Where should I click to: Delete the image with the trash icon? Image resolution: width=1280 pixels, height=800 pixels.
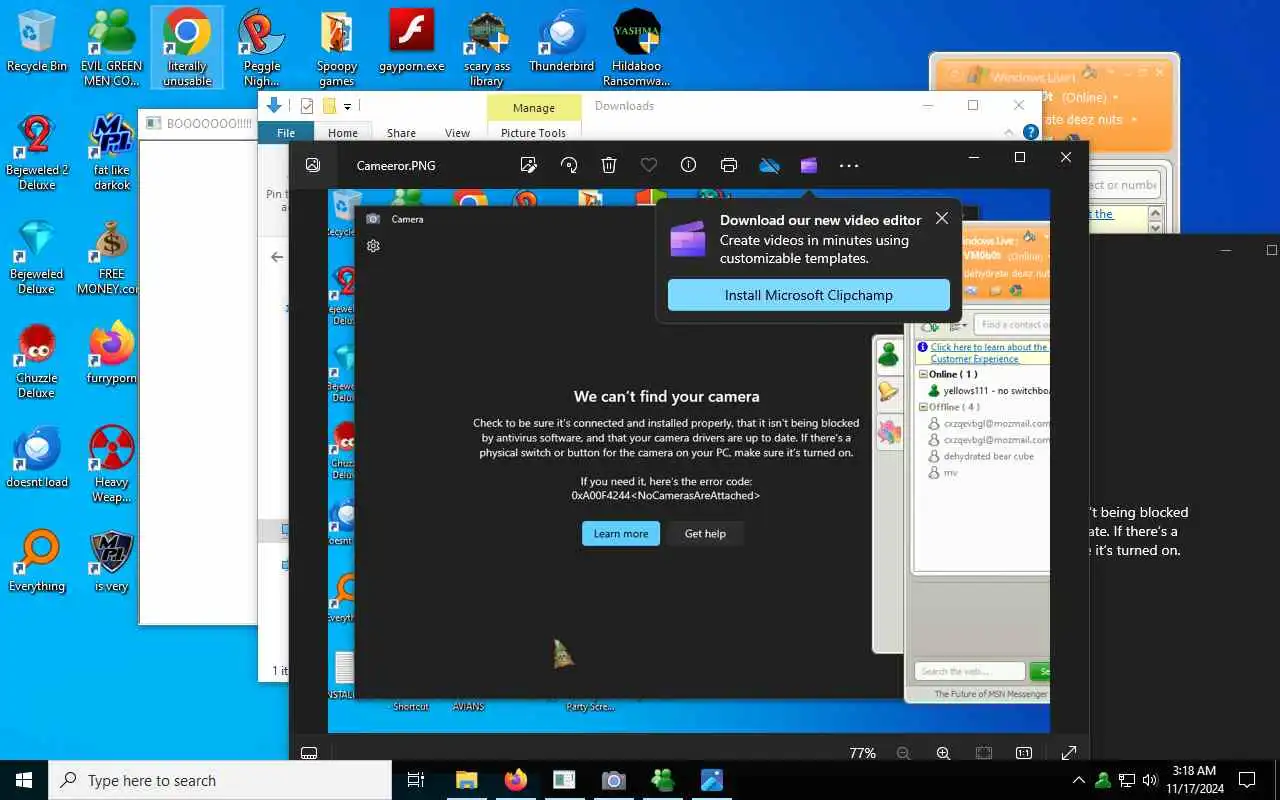(609, 165)
